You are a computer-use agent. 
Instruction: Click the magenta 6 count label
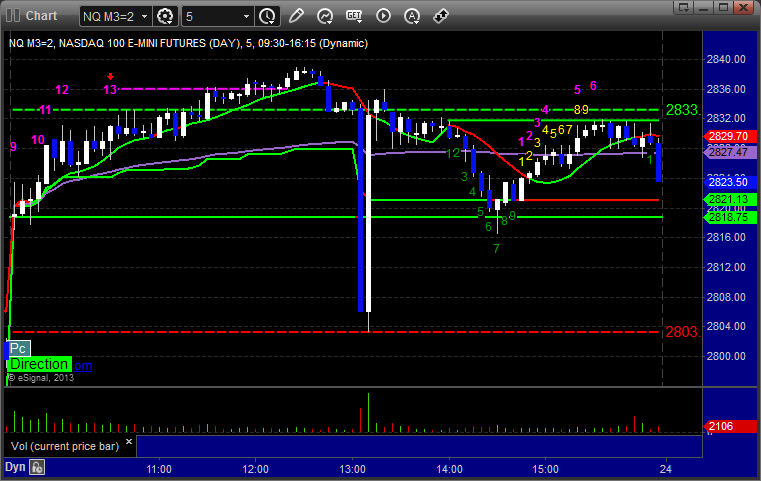coord(593,85)
